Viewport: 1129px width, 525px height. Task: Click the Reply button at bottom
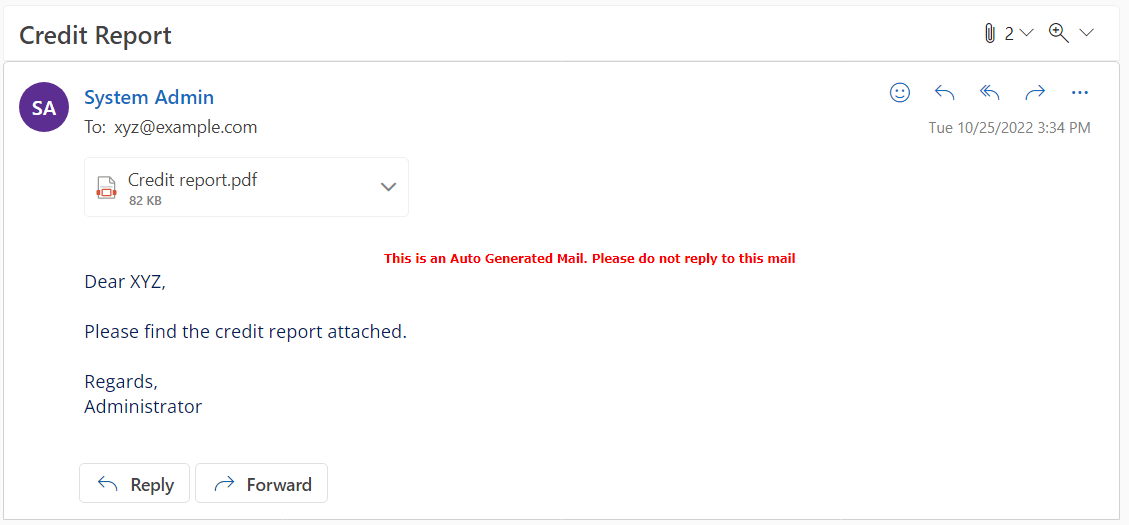coord(135,483)
